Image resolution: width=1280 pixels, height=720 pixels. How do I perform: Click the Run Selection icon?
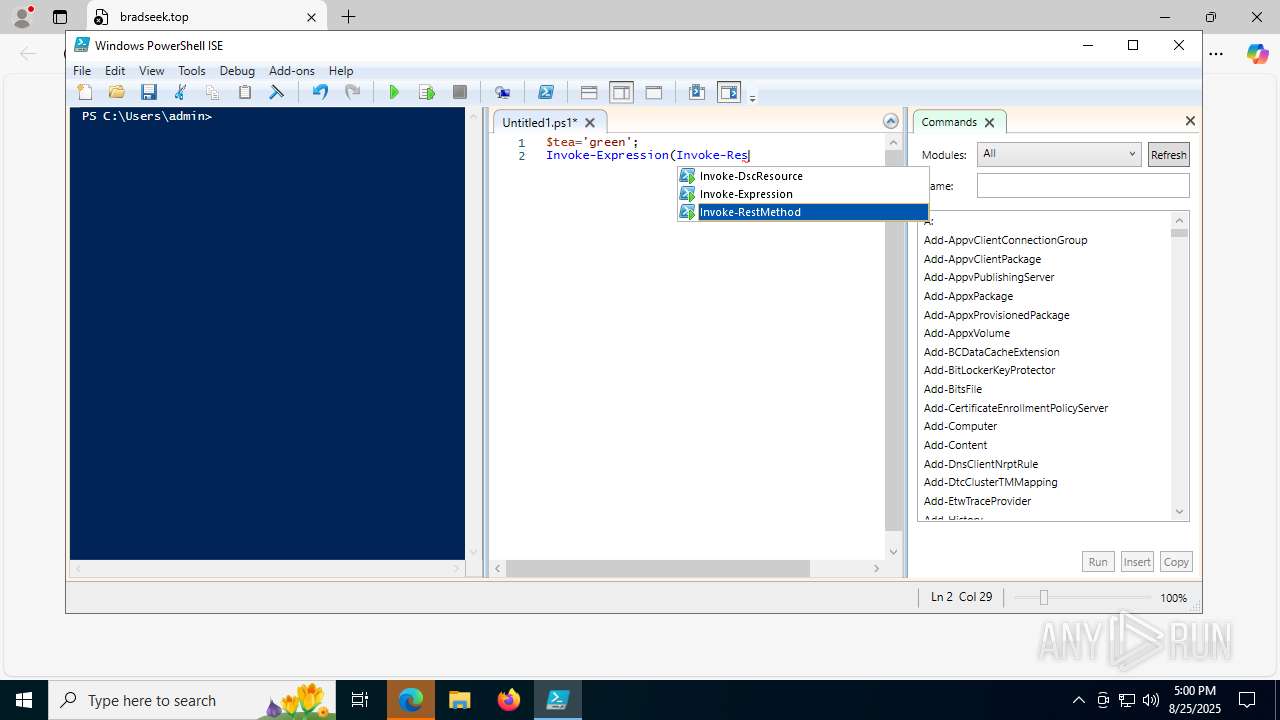[x=427, y=92]
